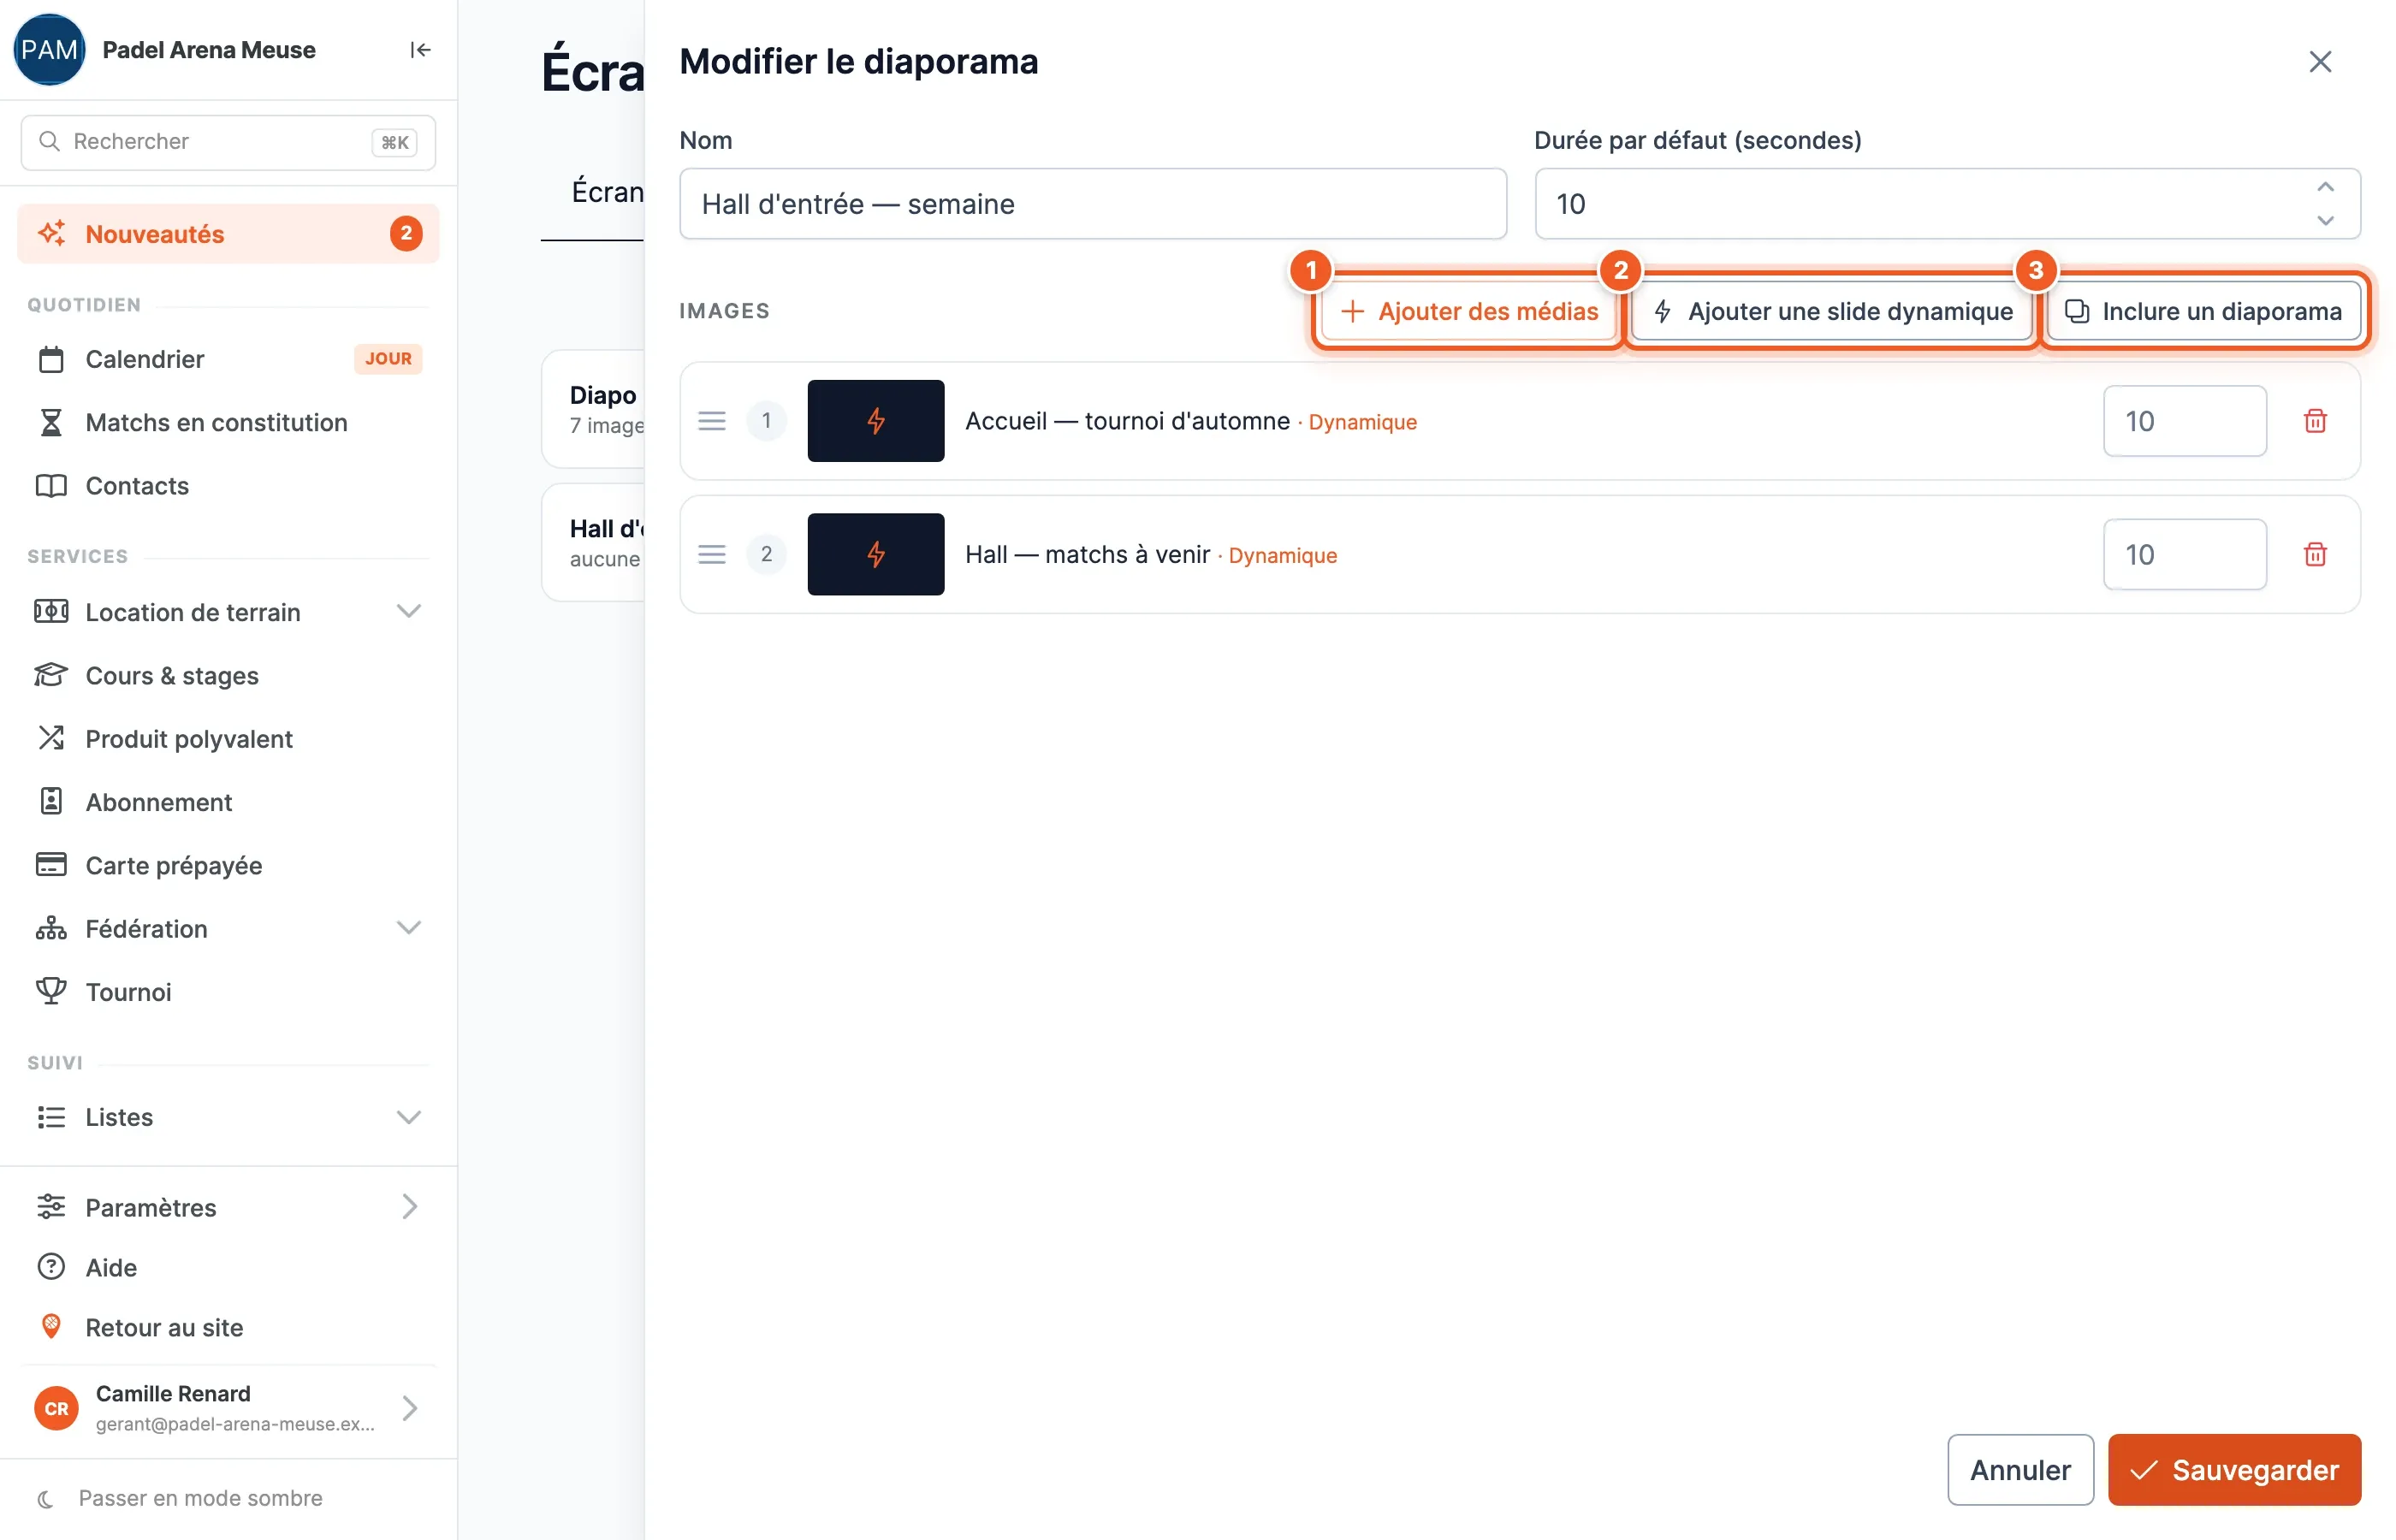This screenshot has width=2396, height=1540.
Task: Go to Contacts
Action: 228,486
